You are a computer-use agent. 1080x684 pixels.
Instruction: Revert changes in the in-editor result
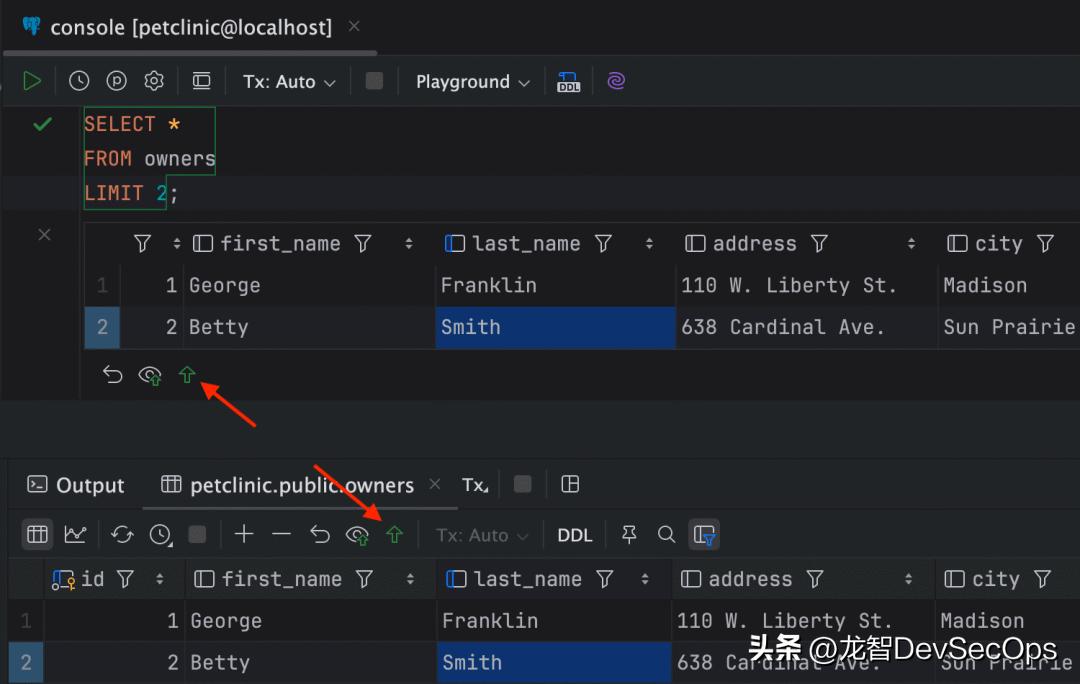[x=112, y=375]
